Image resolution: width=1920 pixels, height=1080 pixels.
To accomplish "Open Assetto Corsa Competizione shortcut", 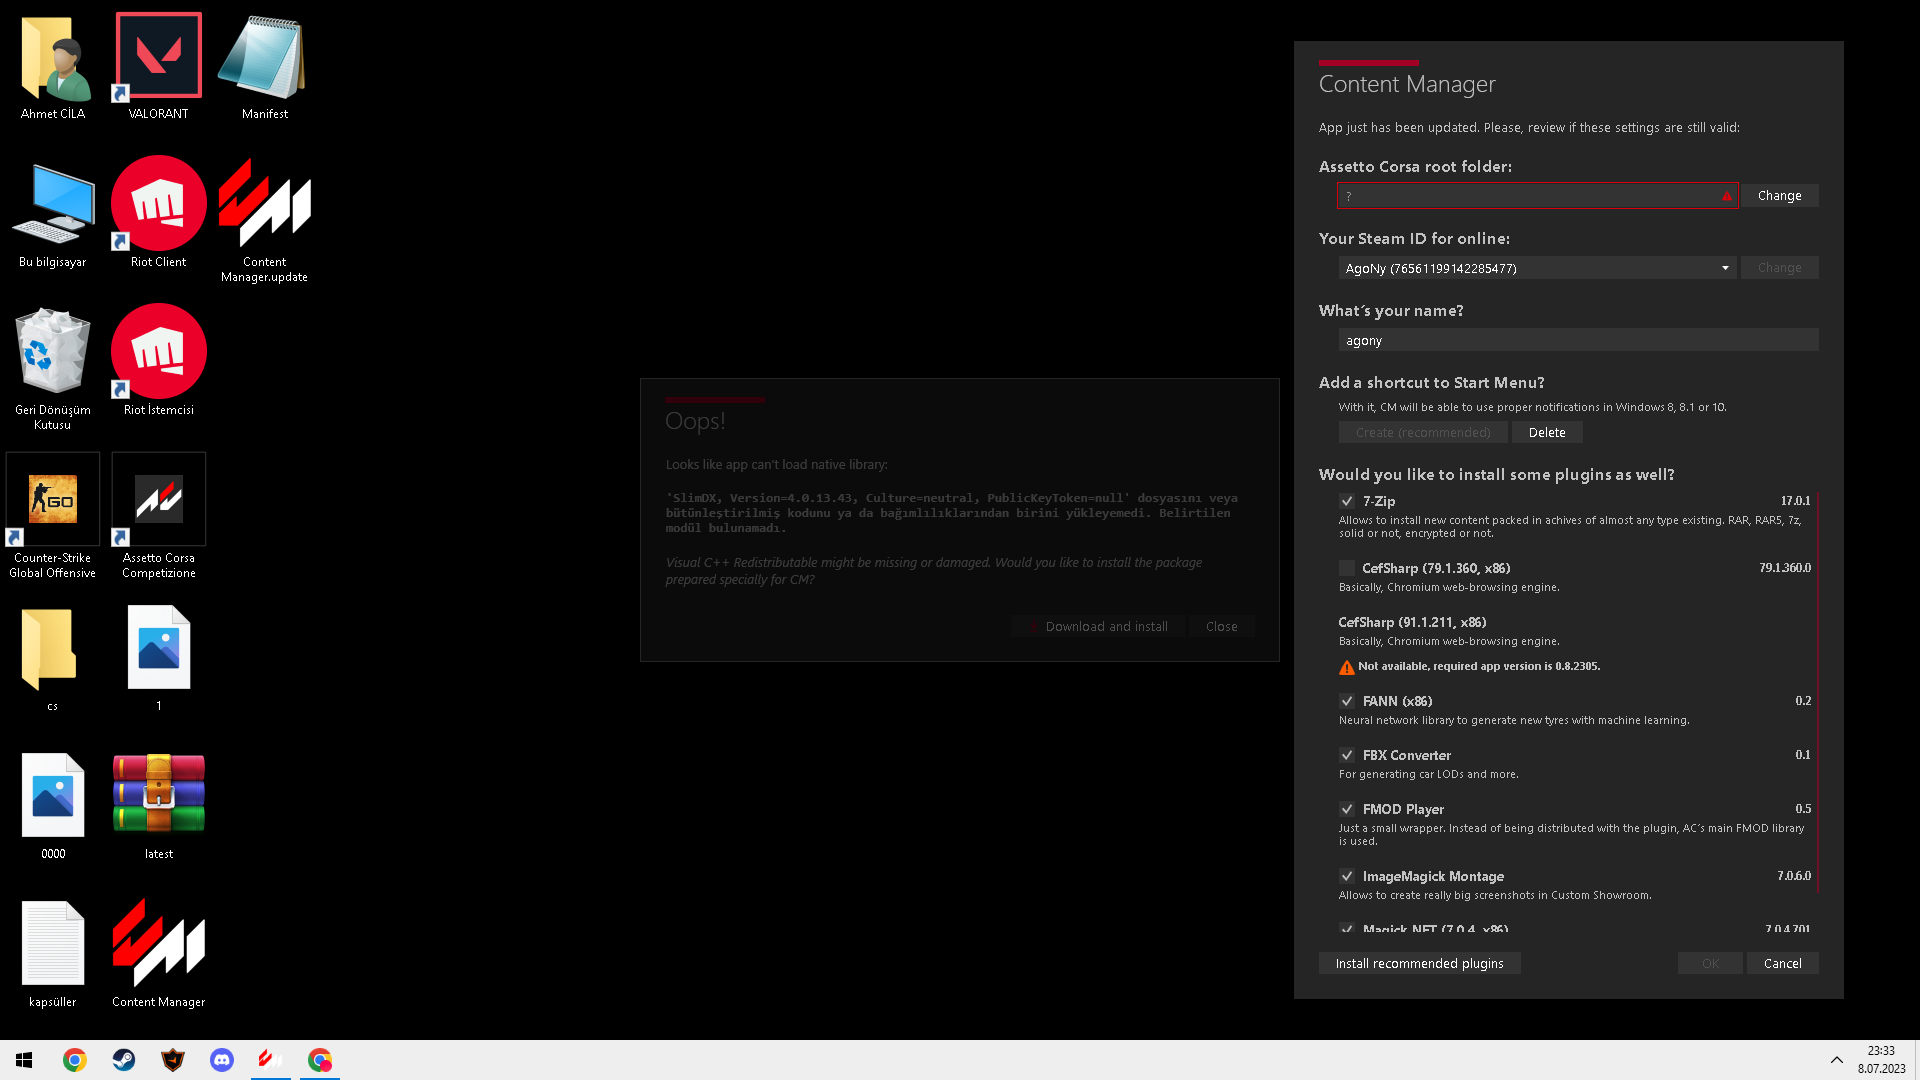I will click(x=158, y=500).
